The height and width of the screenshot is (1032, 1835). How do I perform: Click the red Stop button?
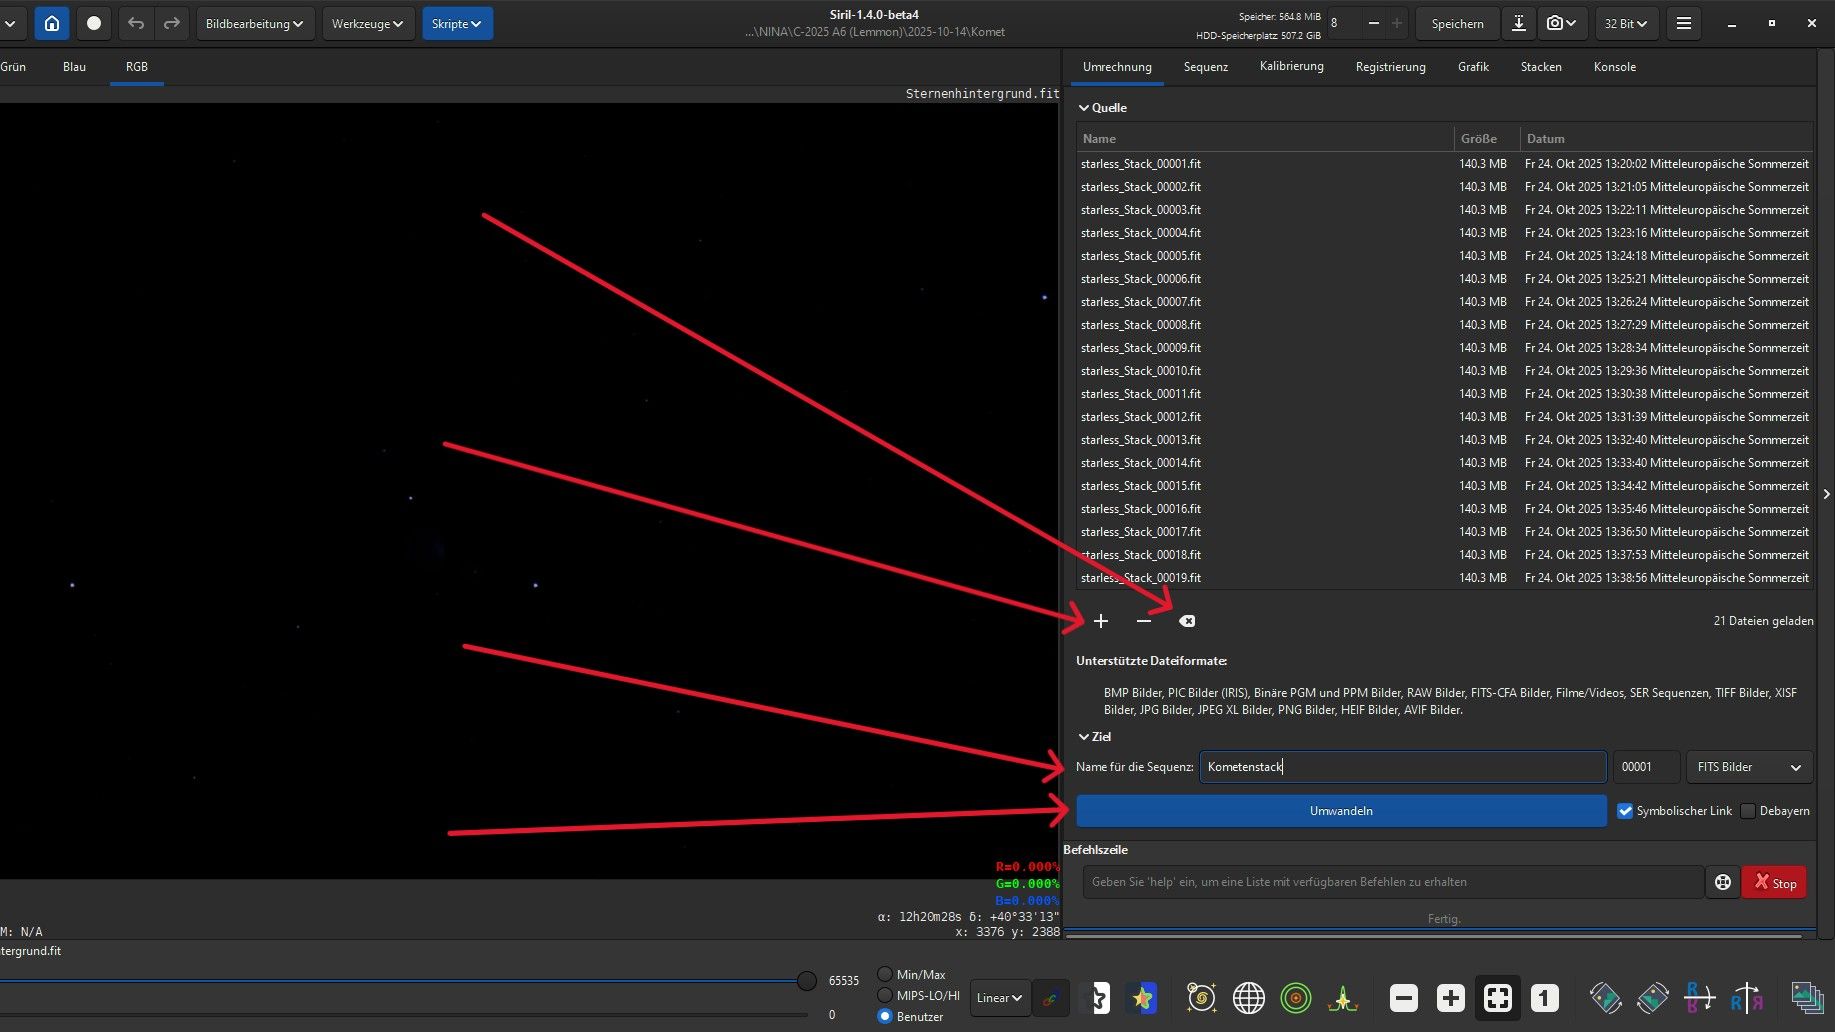point(1774,882)
